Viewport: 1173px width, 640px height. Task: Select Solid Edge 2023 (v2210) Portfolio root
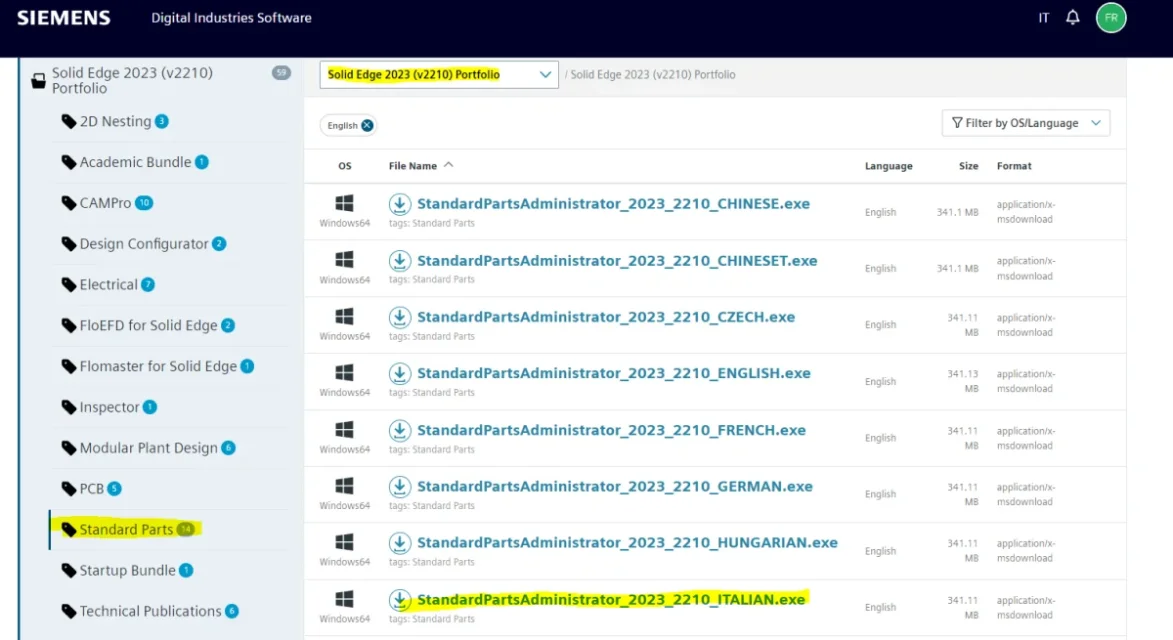[x=132, y=80]
